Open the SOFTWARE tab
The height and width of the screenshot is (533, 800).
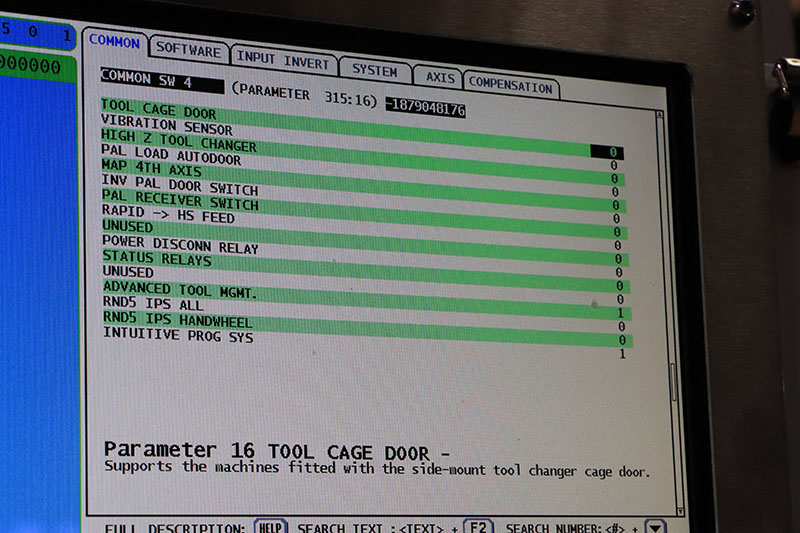tap(188, 49)
